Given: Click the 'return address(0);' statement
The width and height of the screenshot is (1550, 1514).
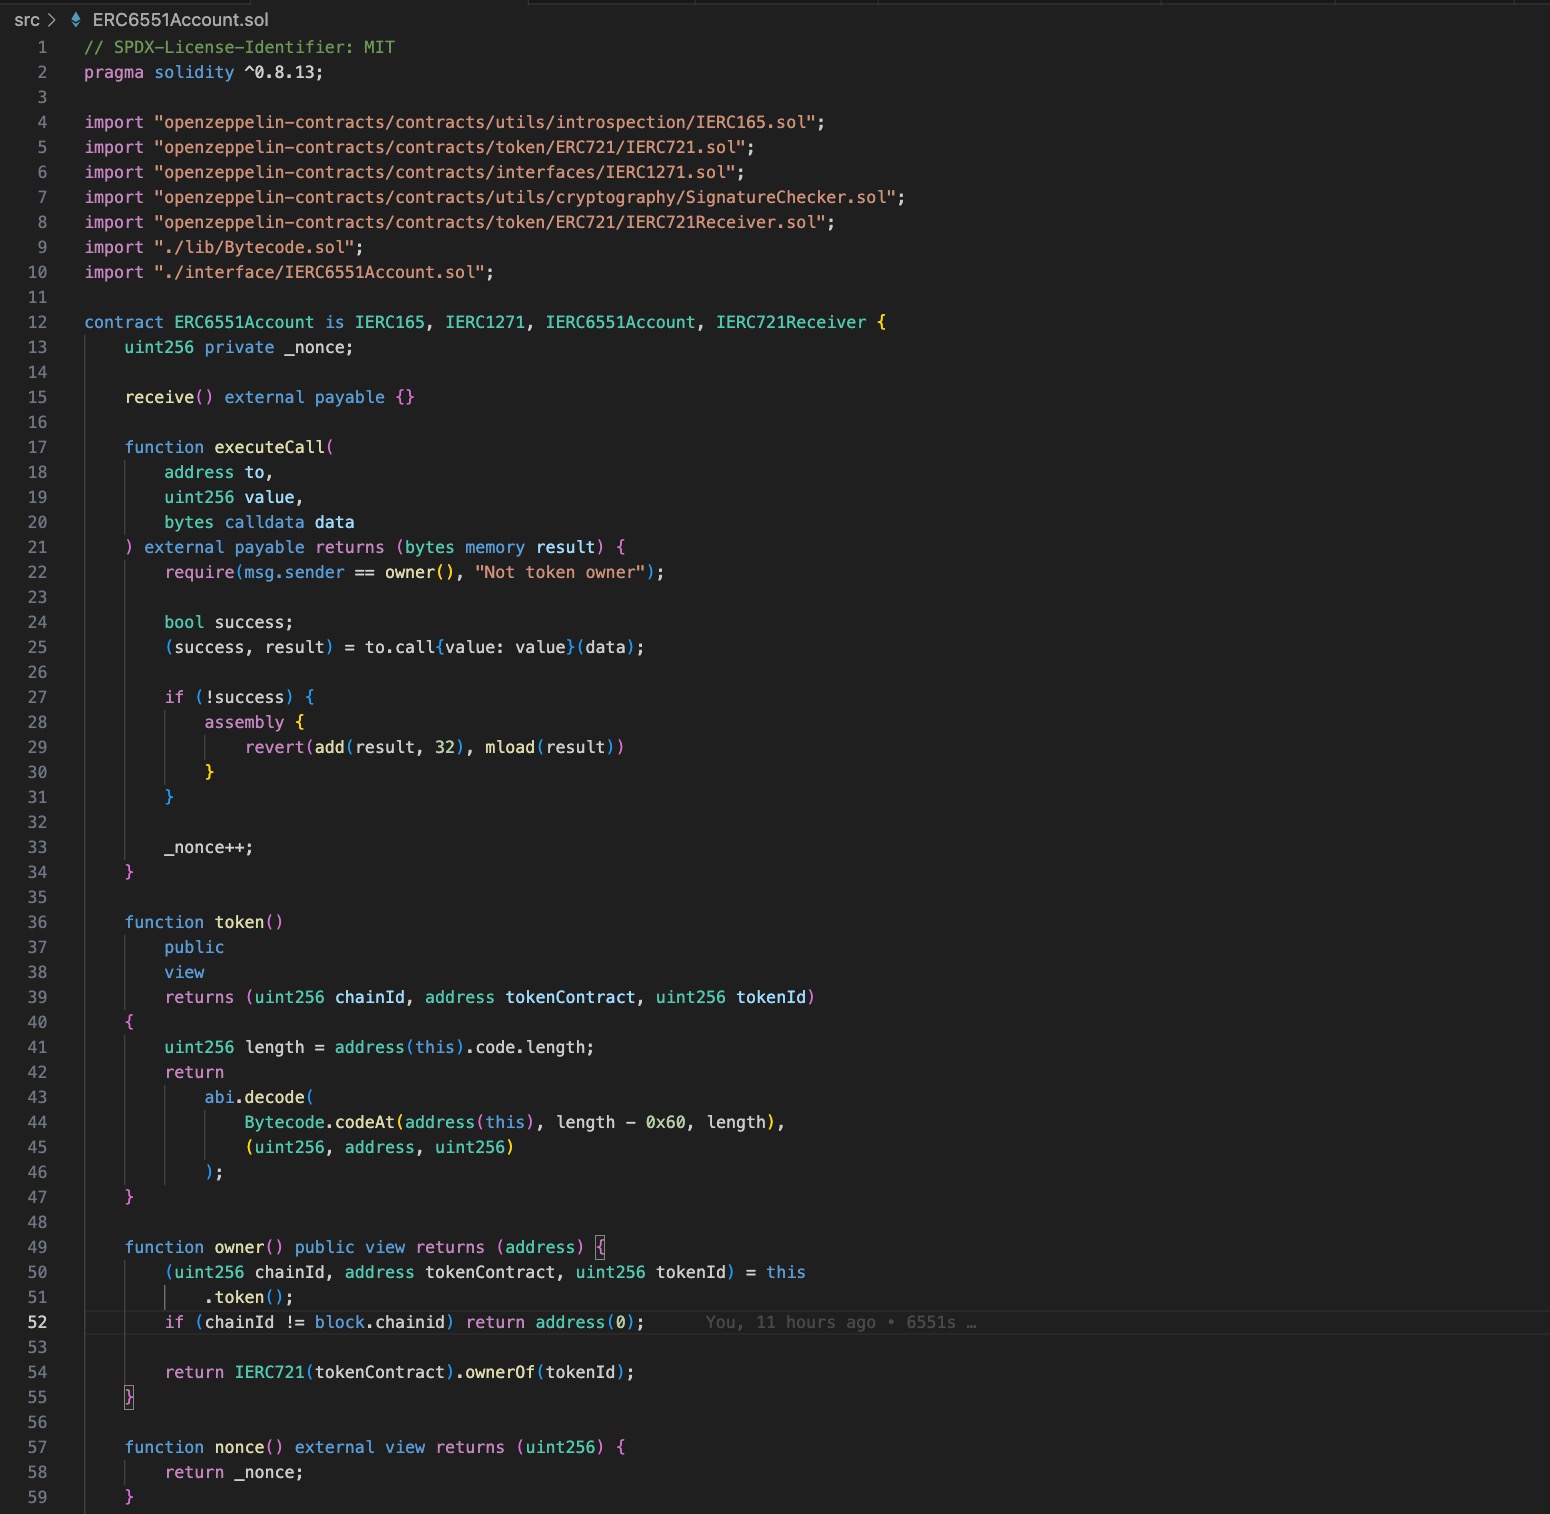Looking at the screenshot, I should click(555, 1322).
